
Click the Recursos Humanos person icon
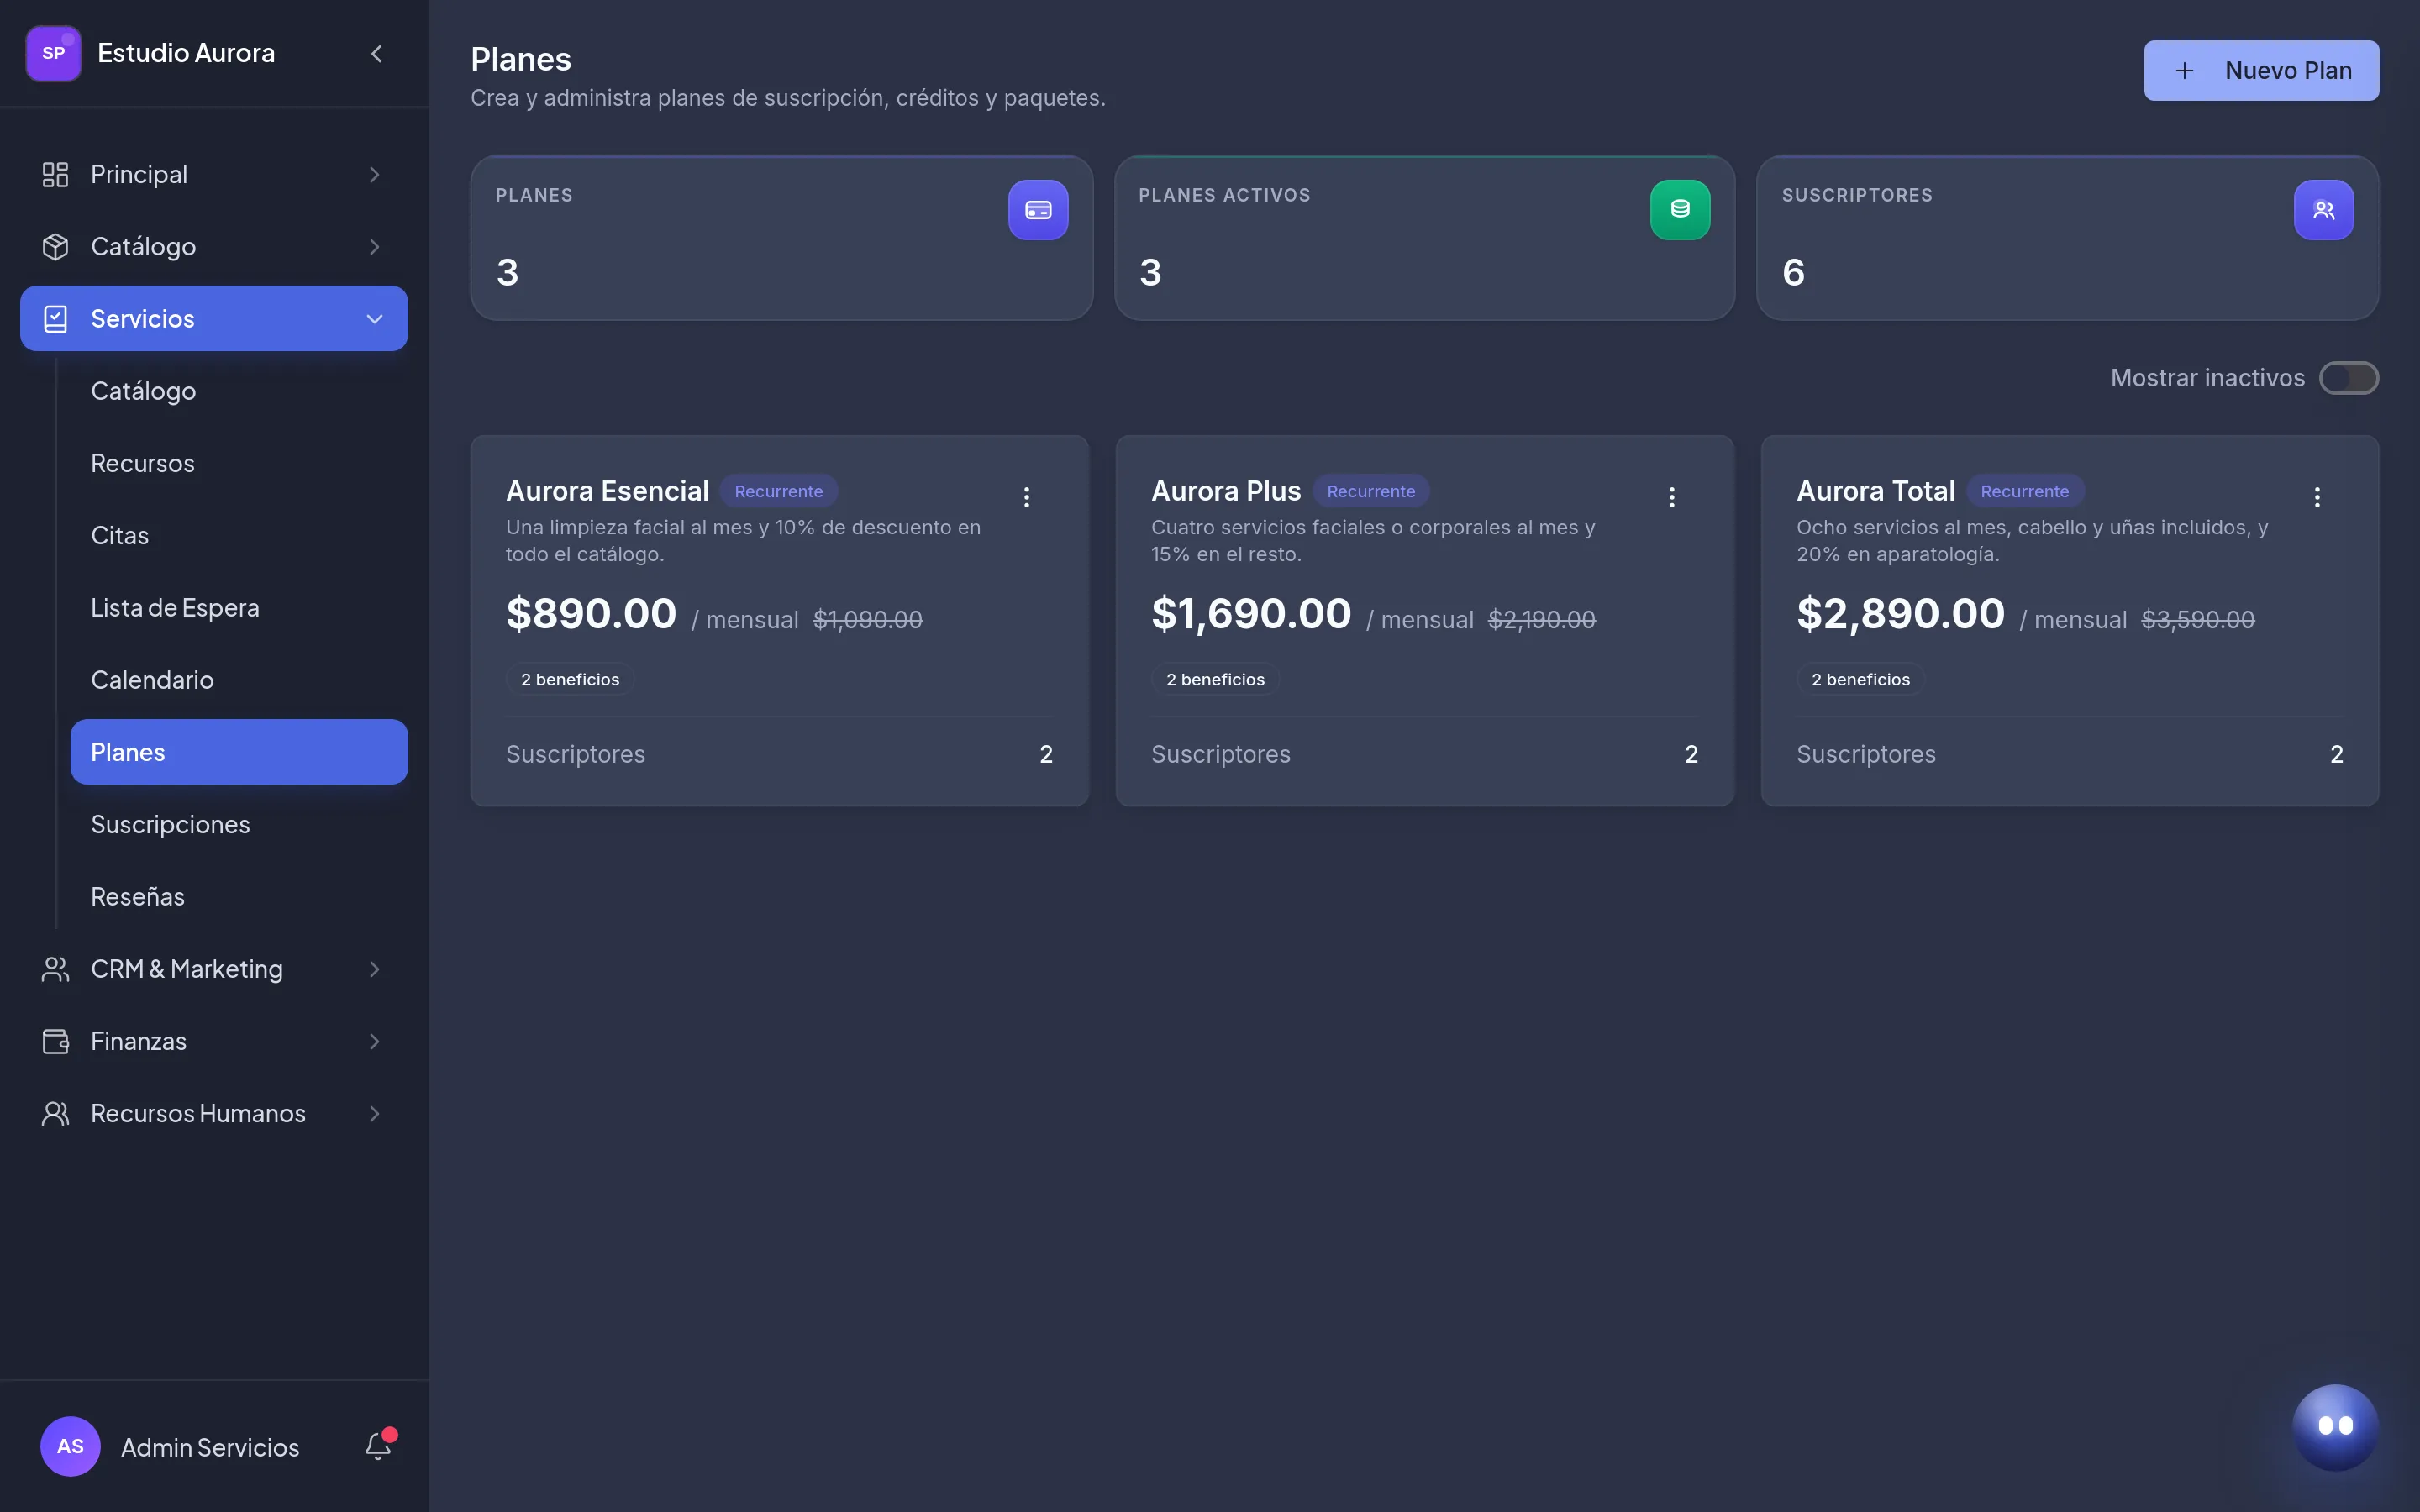click(x=55, y=1113)
